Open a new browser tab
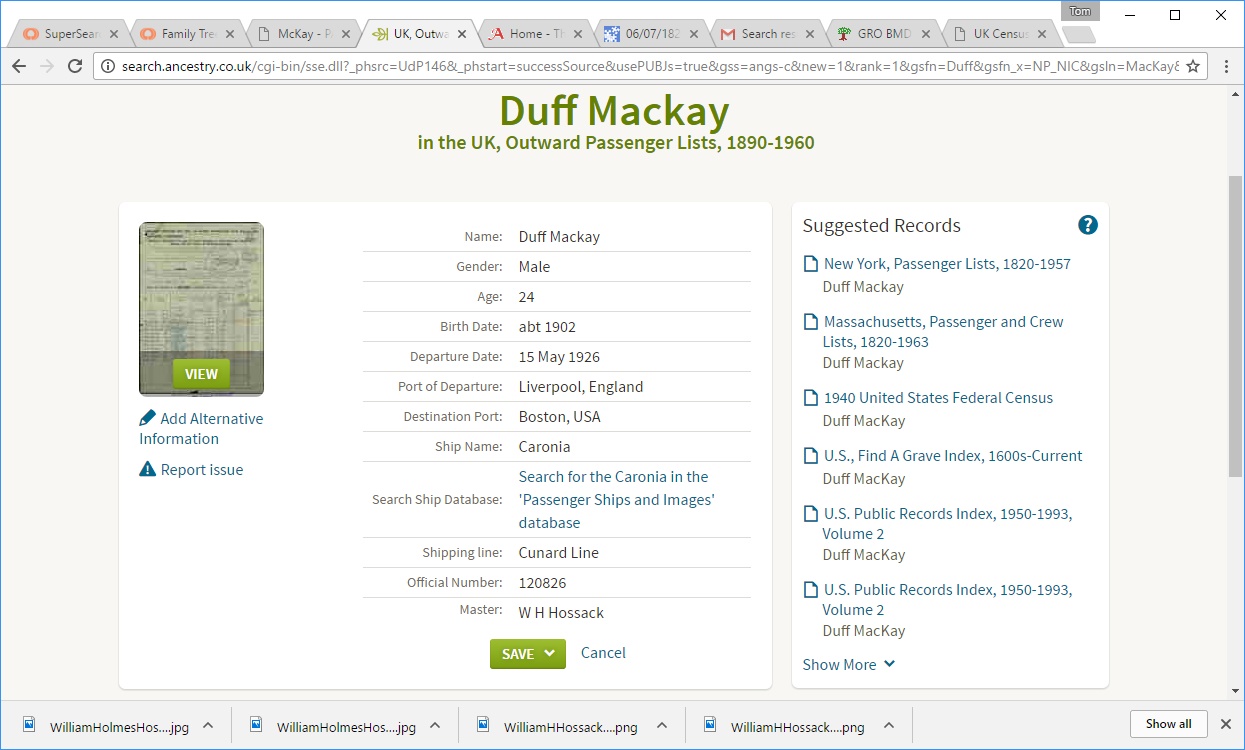Viewport: 1245px width, 750px height. point(1078,35)
